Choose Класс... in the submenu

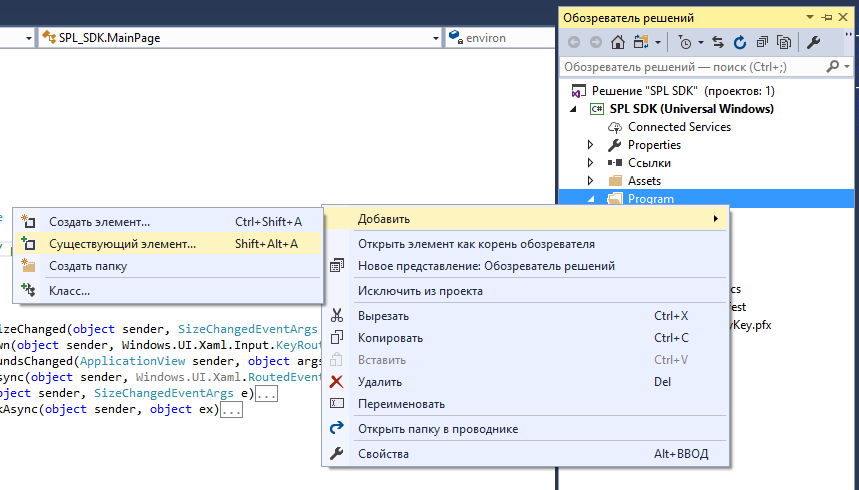point(168,291)
